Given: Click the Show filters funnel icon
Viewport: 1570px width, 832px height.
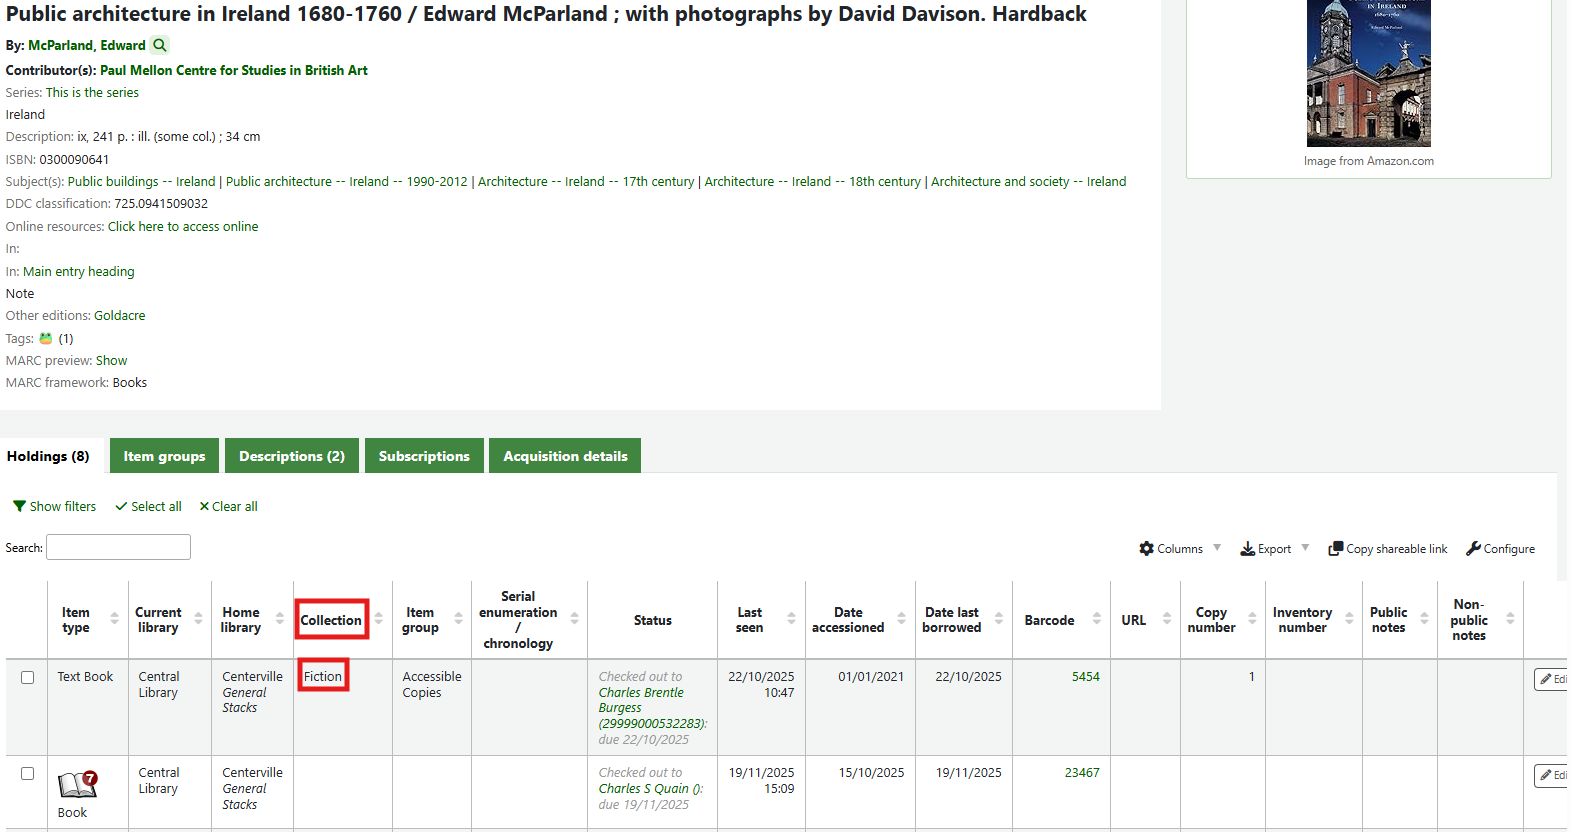Looking at the screenshot, I should click(x=19, y=506).
